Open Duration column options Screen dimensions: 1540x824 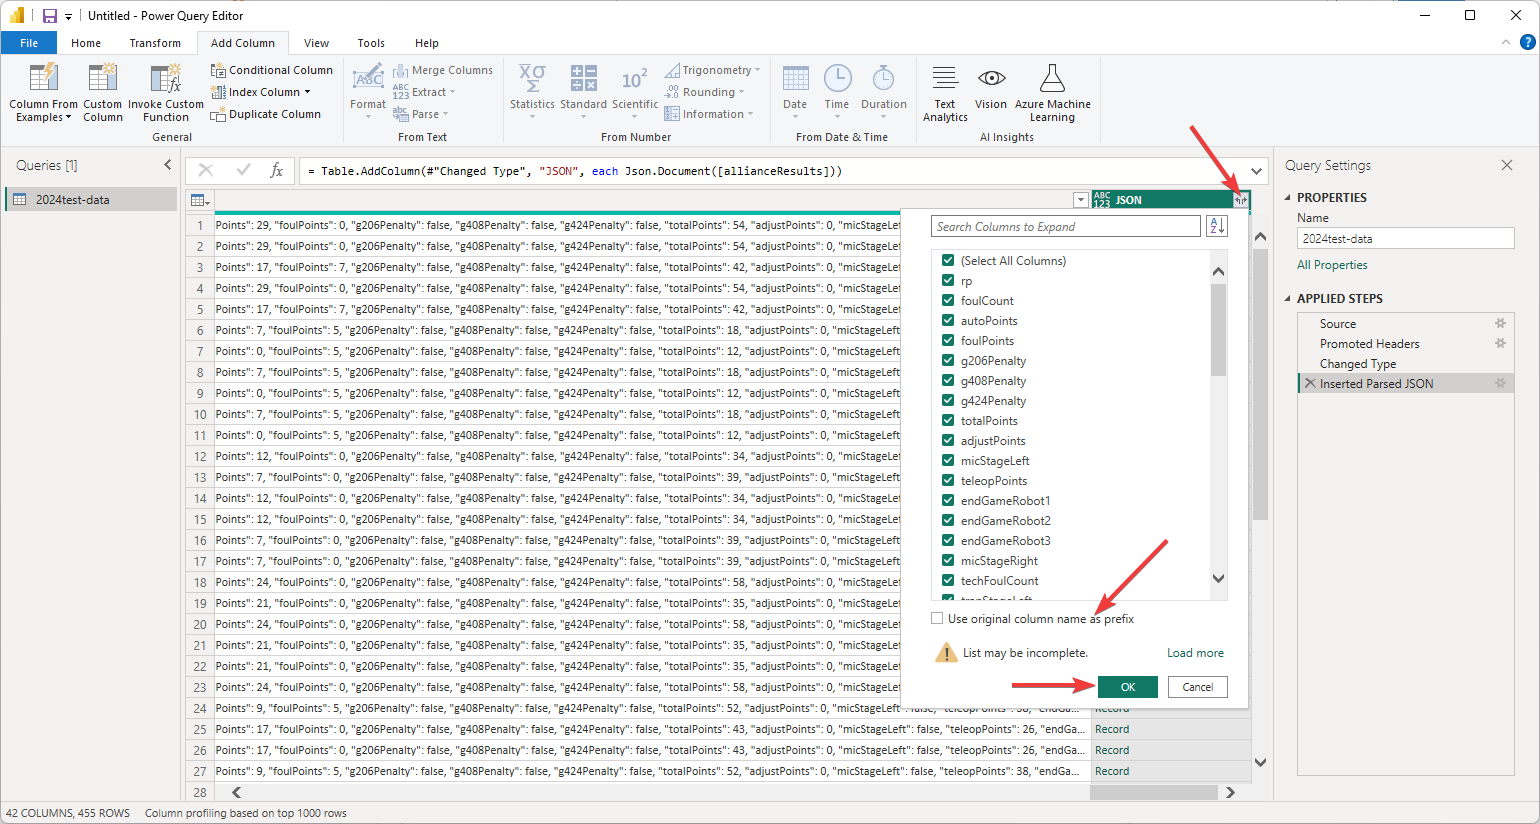883,92
